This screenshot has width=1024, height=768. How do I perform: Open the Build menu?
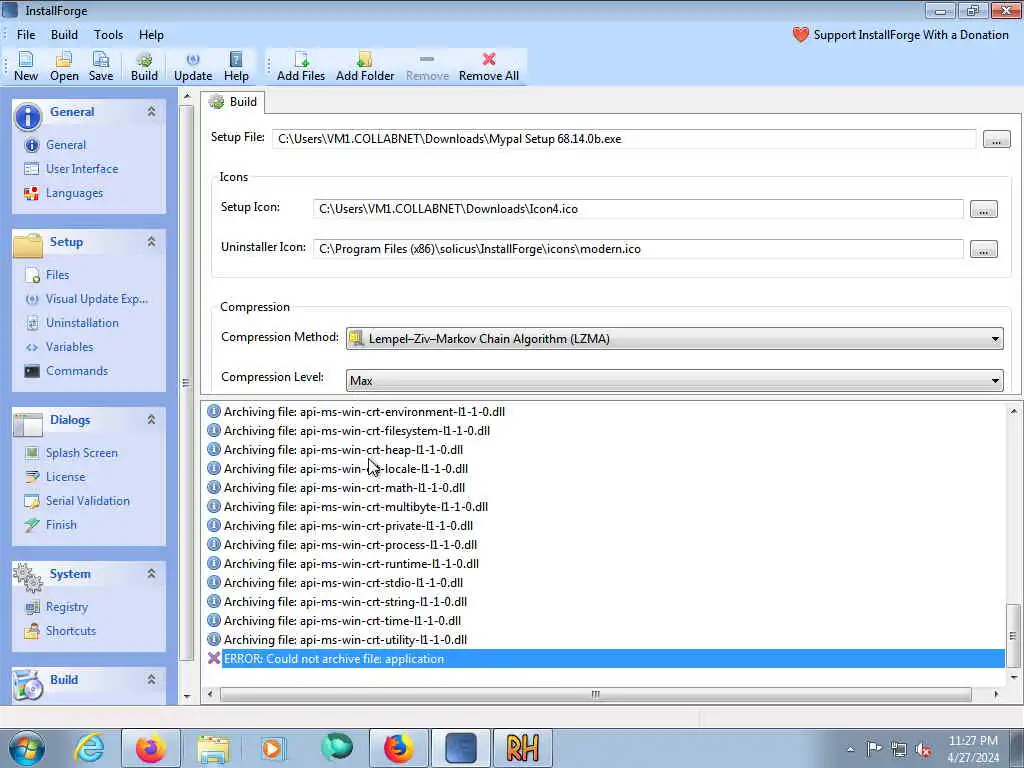(64, 35)
